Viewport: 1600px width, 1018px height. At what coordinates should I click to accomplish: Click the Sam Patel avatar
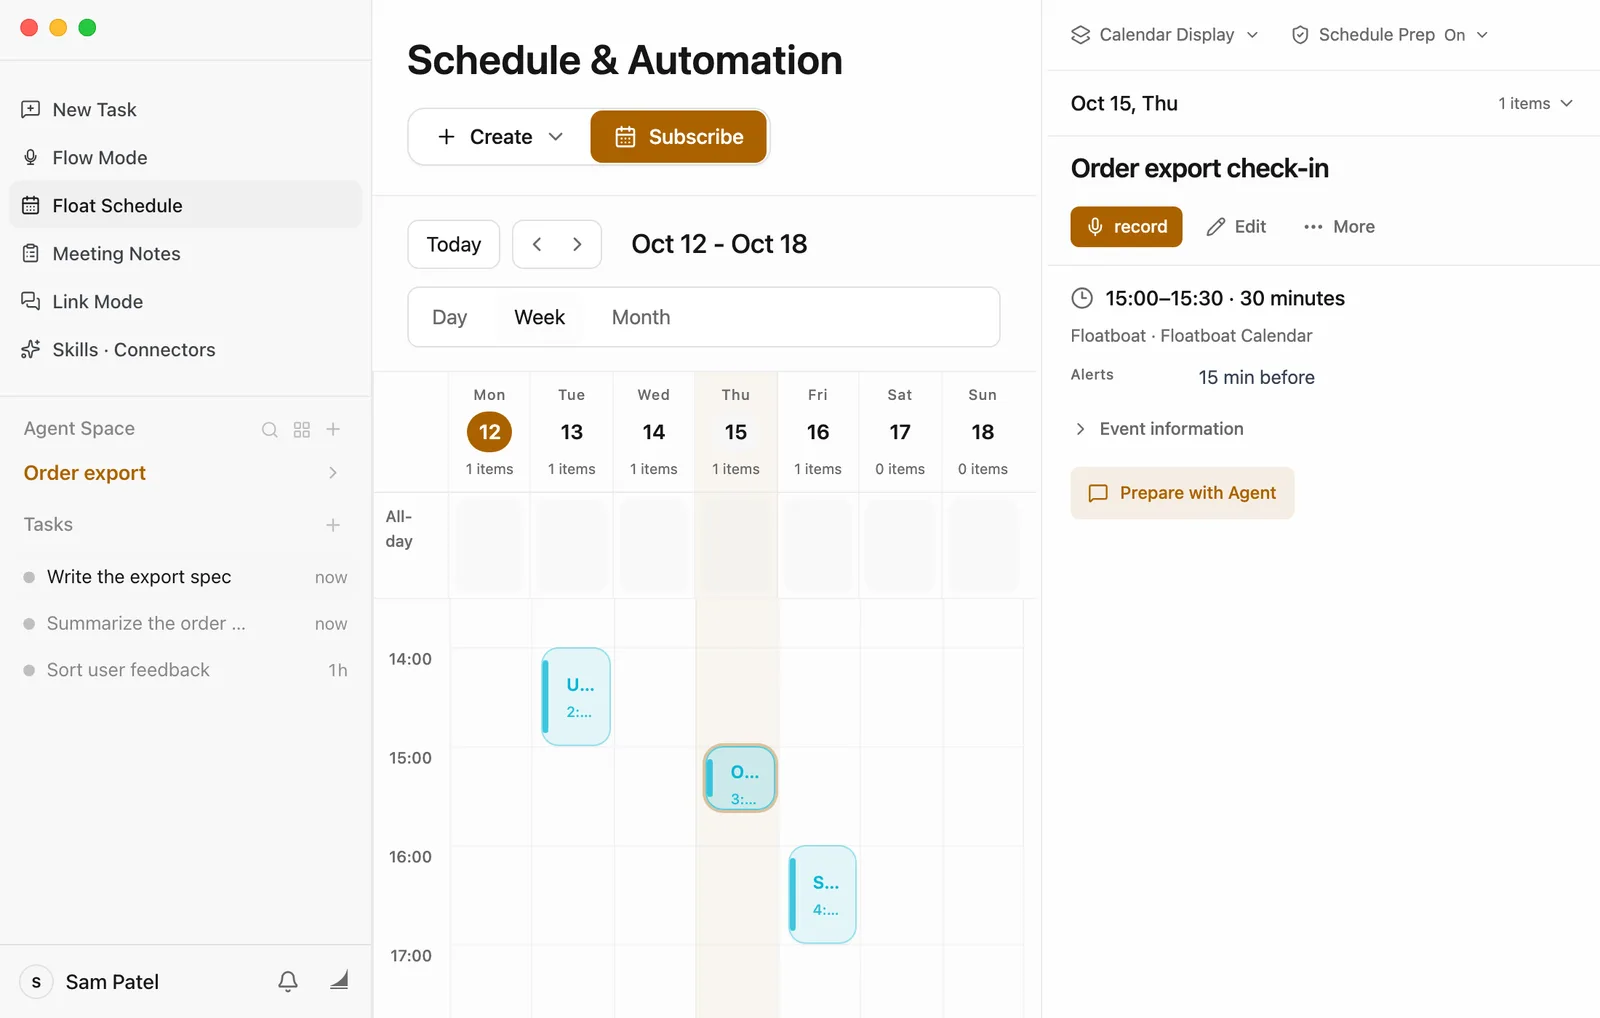[37, 982]
